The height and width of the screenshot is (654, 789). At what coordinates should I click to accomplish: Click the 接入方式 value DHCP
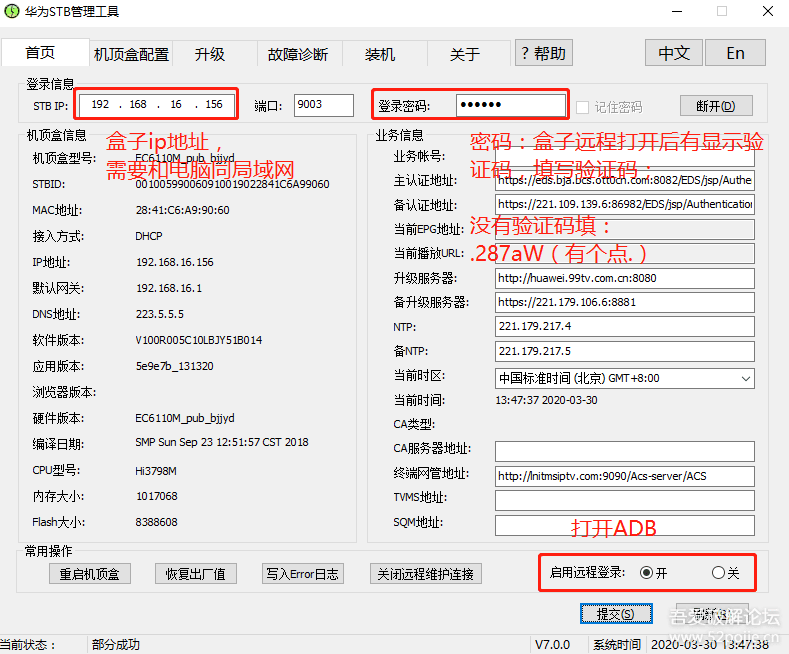[149, 236]
